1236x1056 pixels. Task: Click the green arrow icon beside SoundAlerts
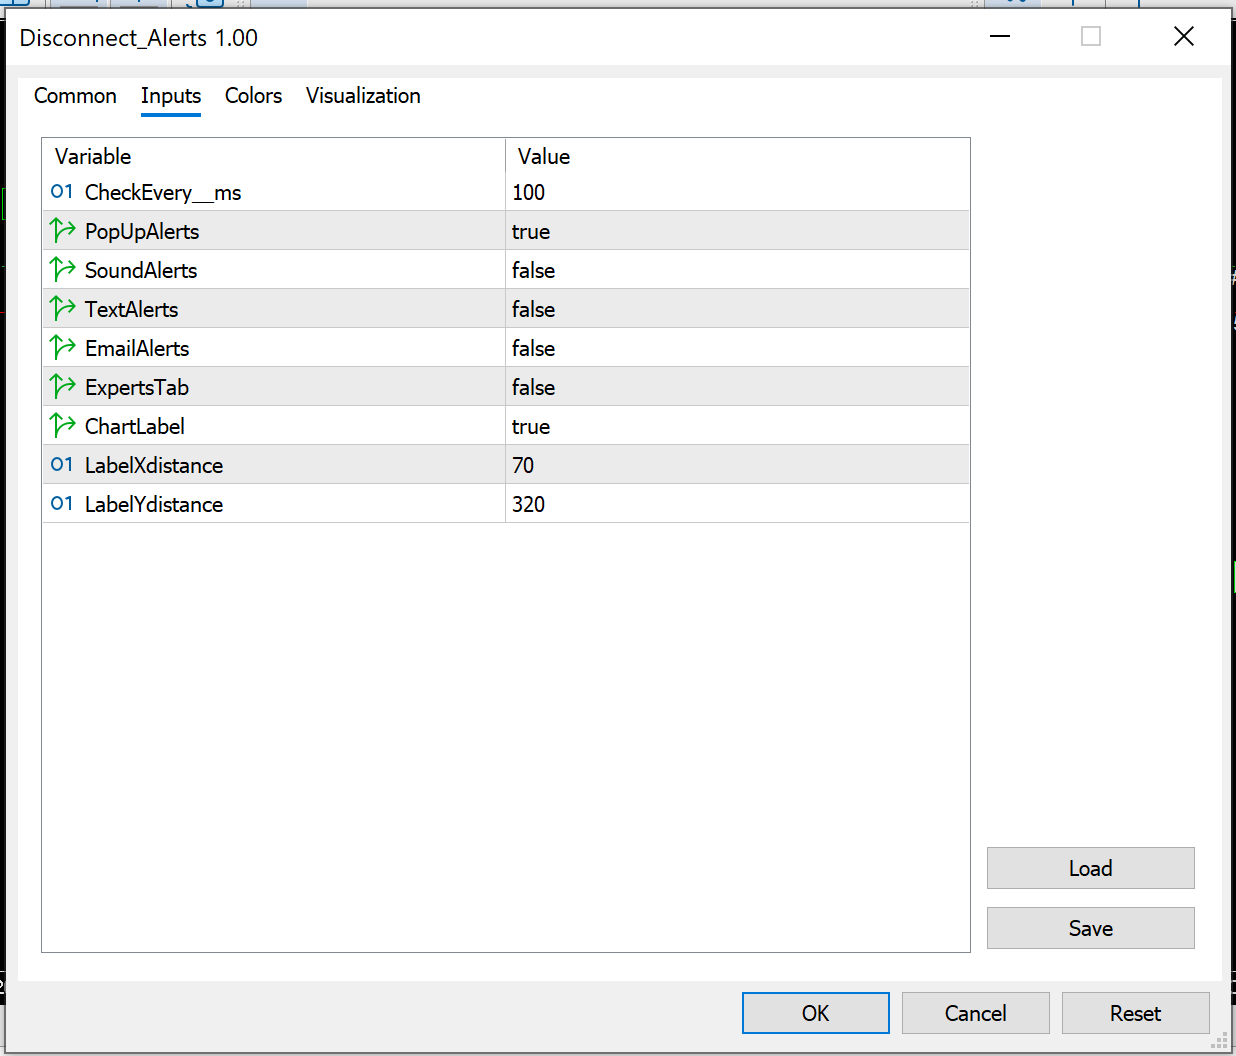pyautogui.click(x=61, y=269)
